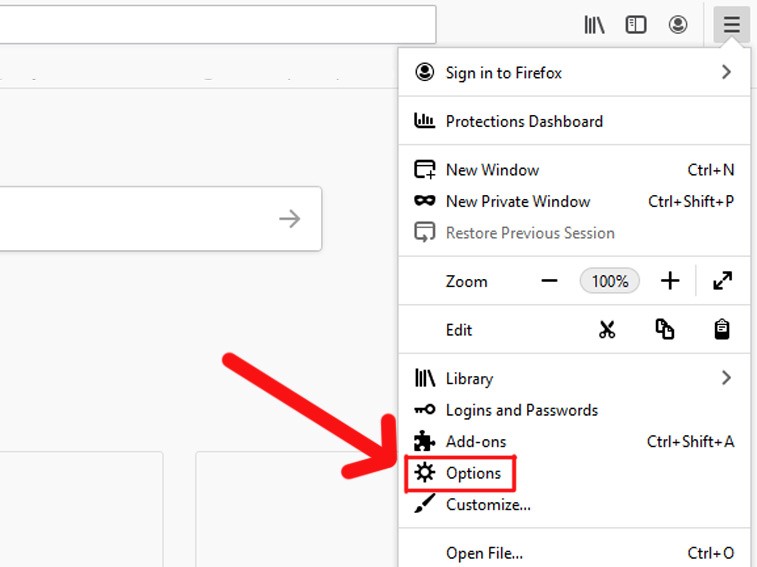Enter full screen with the arrows icon
The image size is (757, 567).
[722, 281]
